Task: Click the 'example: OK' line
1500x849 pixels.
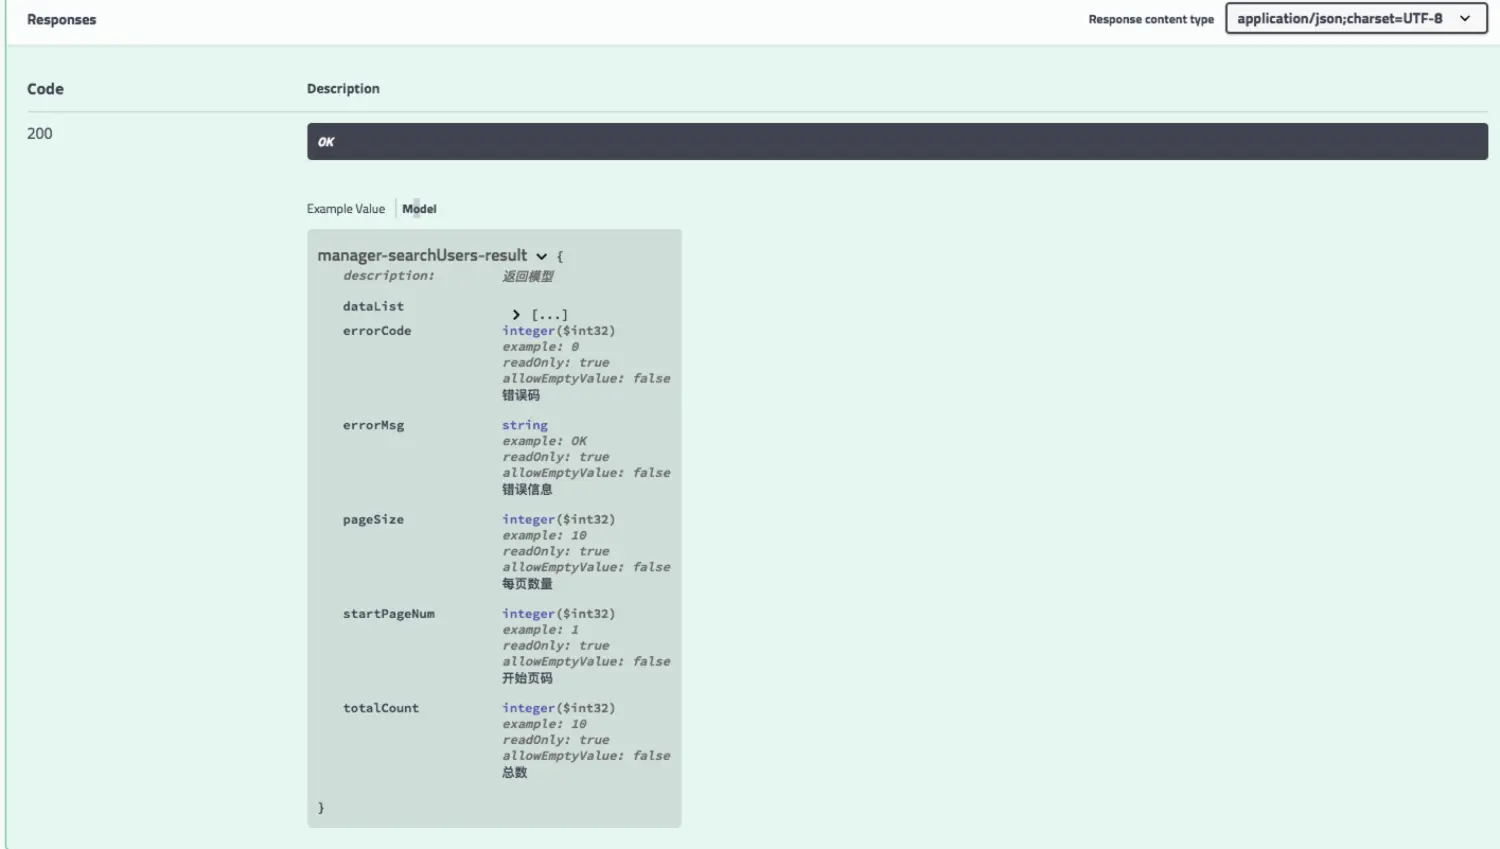Action: (545, 441)
